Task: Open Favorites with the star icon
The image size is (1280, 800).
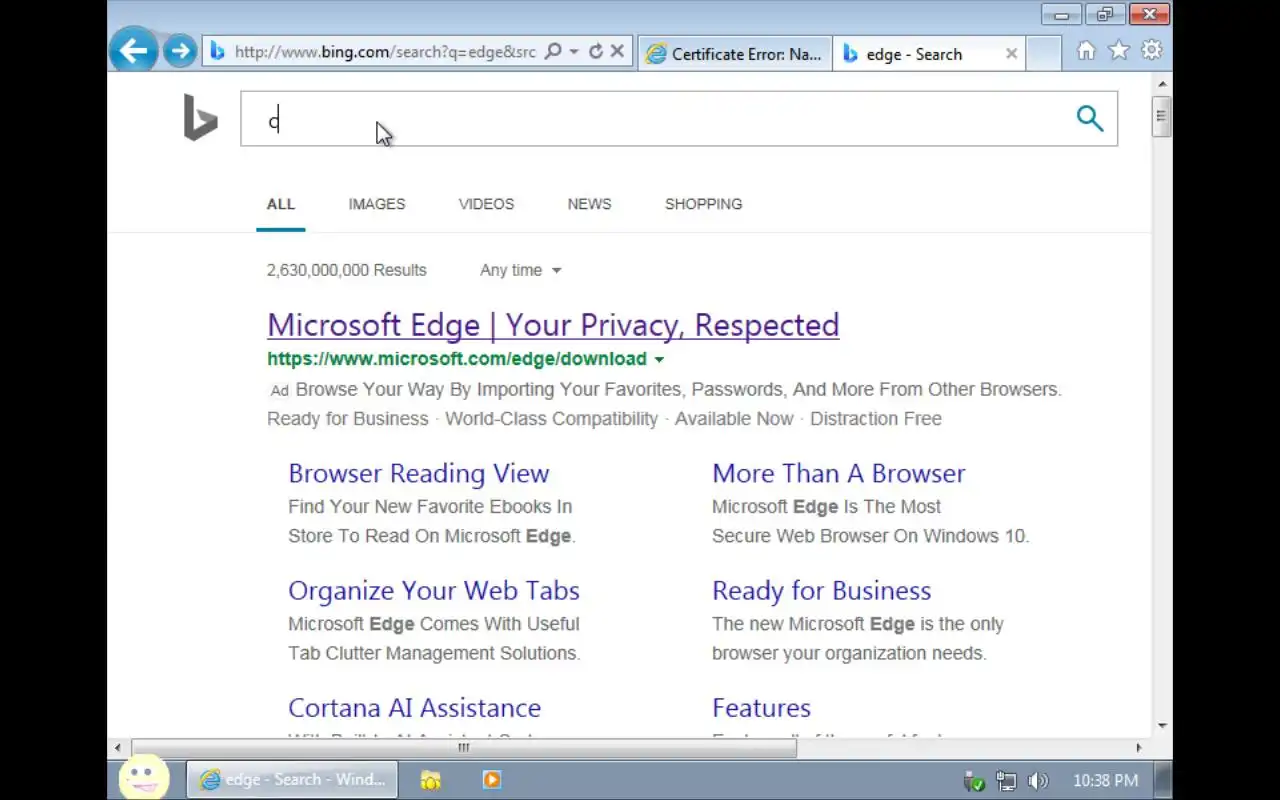Action: (x=1119, y=51)
